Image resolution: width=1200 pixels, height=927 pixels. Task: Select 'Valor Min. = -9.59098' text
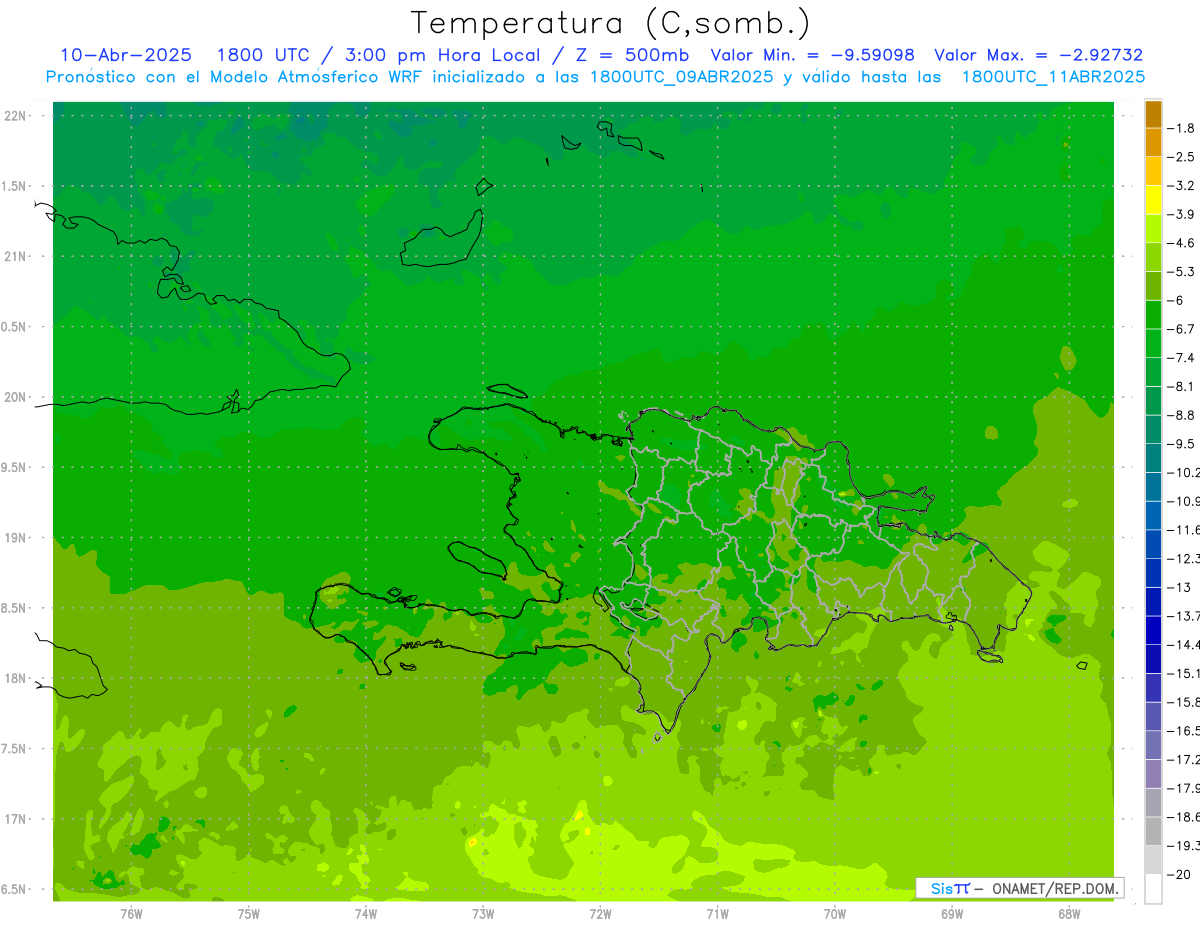point(812,55)
